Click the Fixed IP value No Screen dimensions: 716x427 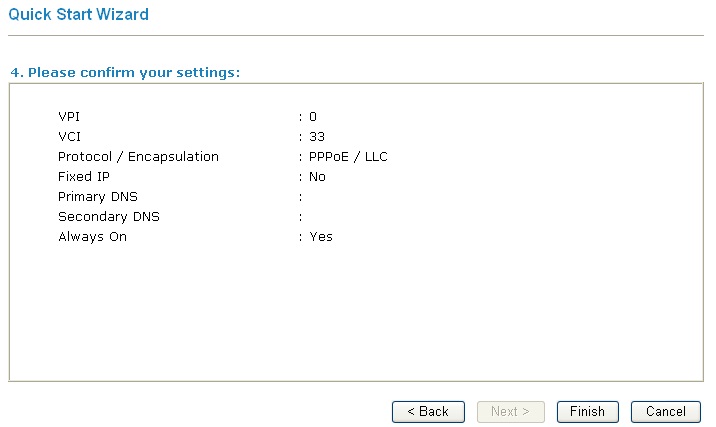[x=317, y=177]
